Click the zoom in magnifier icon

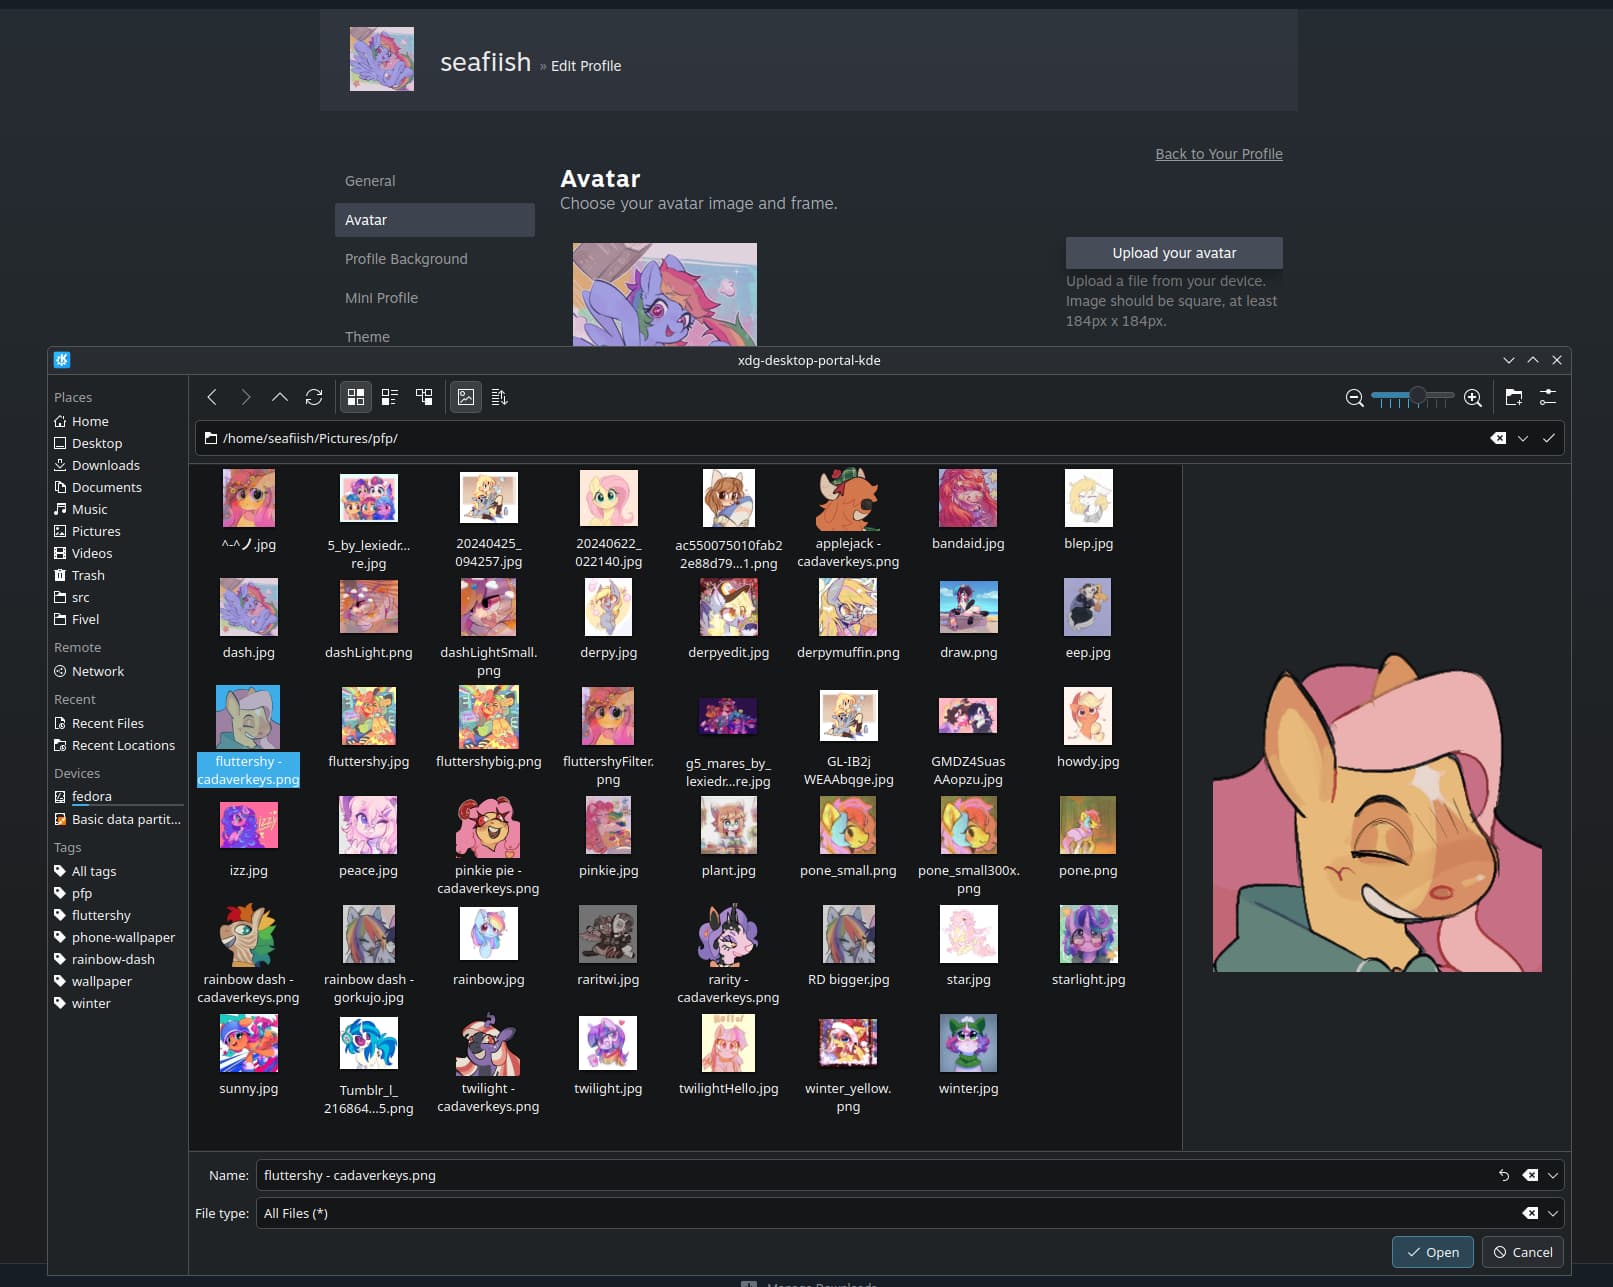[x=1472, y=398]
